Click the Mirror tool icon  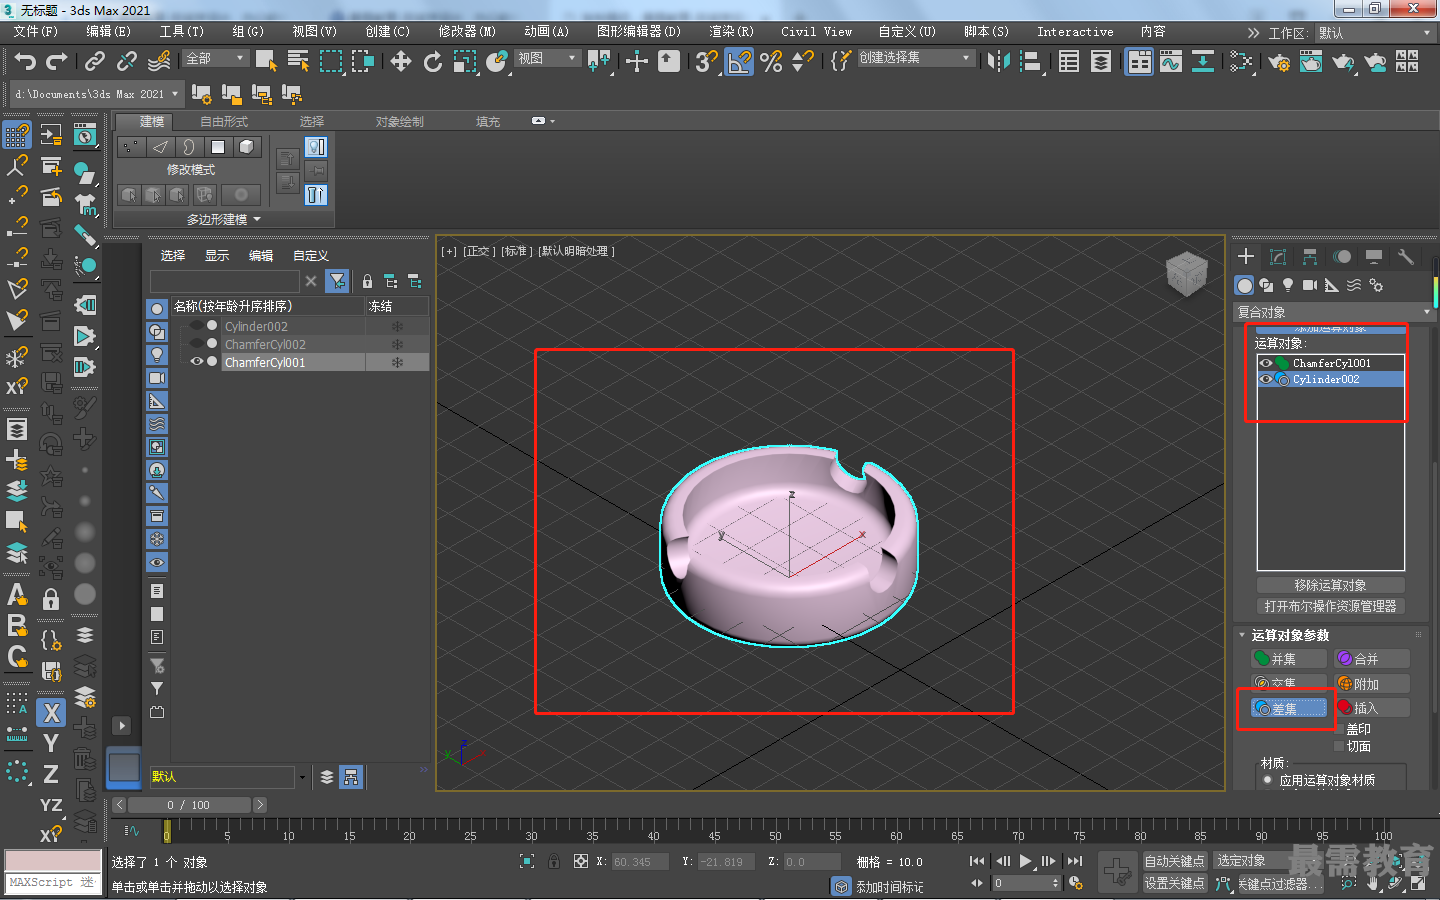tap(998, 62)
